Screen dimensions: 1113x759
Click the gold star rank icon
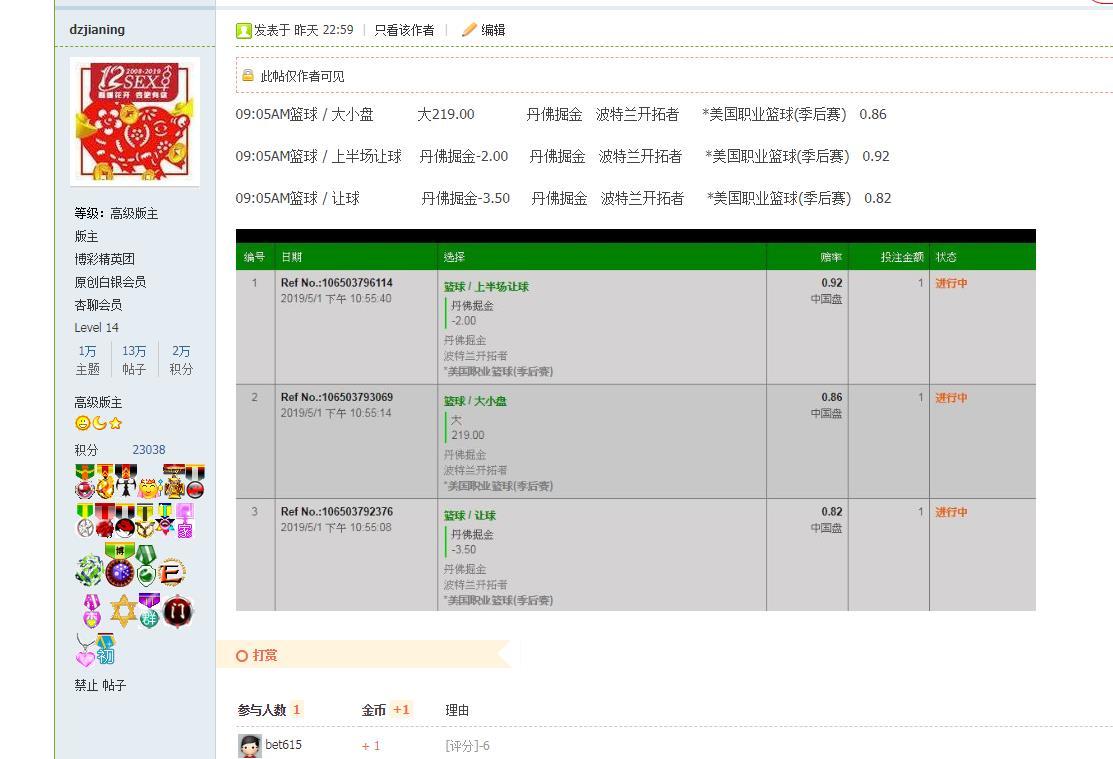click(115, 423)
